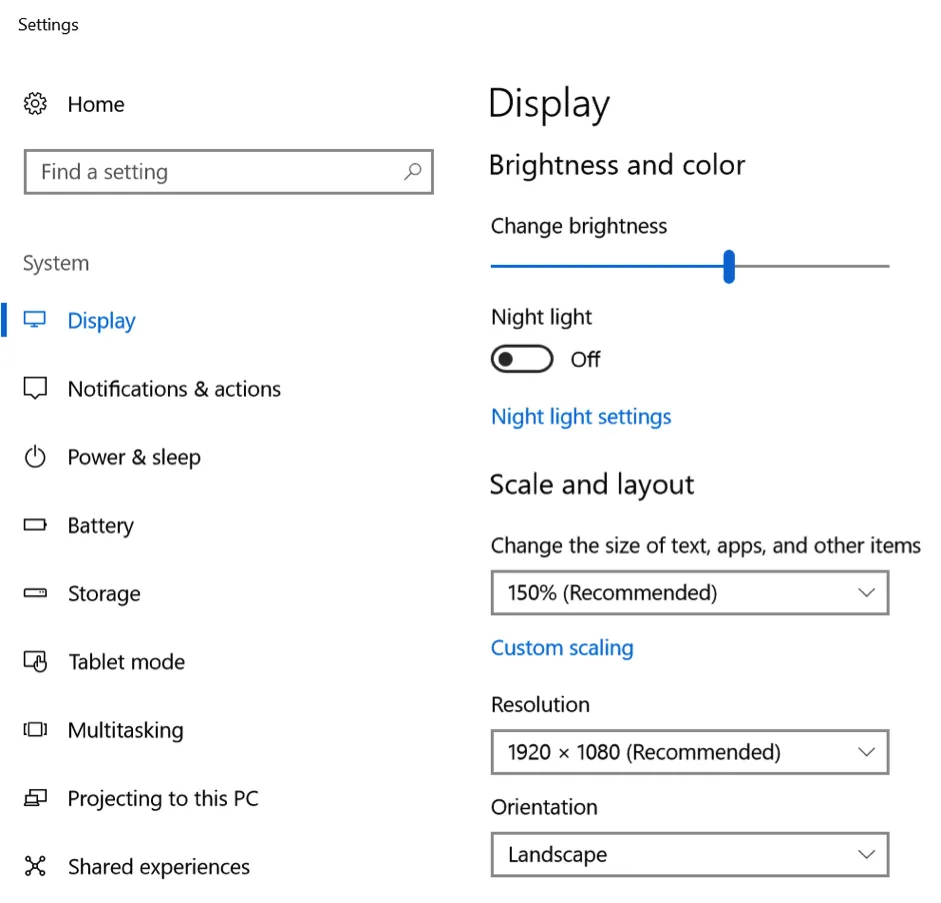
Task: Open the Orientation dropdown showing Landscape
Action: pyautogui.click(x=689, y=854)
